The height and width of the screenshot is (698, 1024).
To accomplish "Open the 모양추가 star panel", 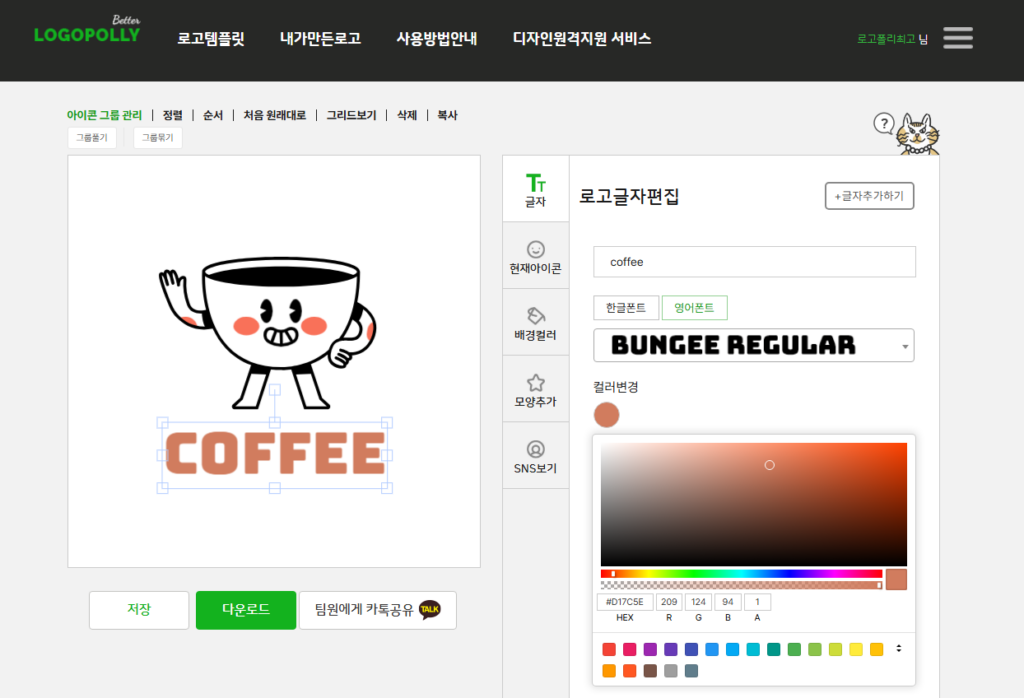I will pos(536,390).
